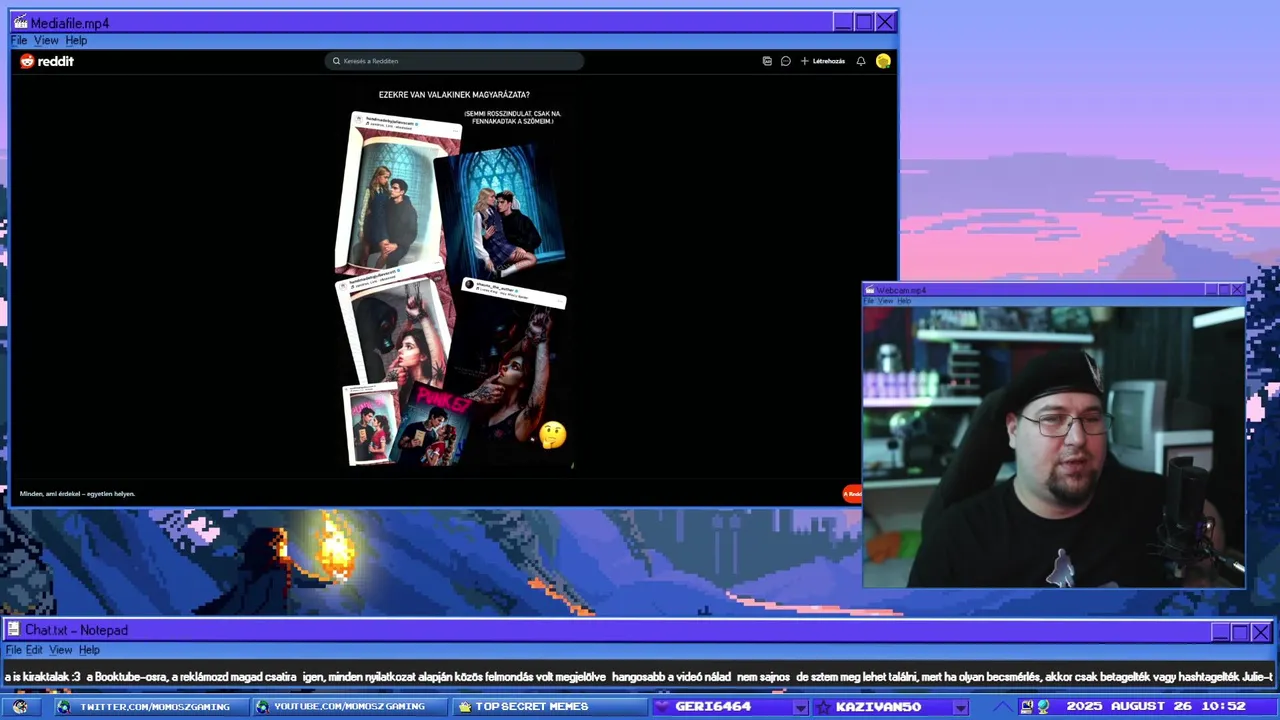Click the twitter taskbar item globe icon
The width and height of the screenshot is (1280, 720).
tap(64, 706)
